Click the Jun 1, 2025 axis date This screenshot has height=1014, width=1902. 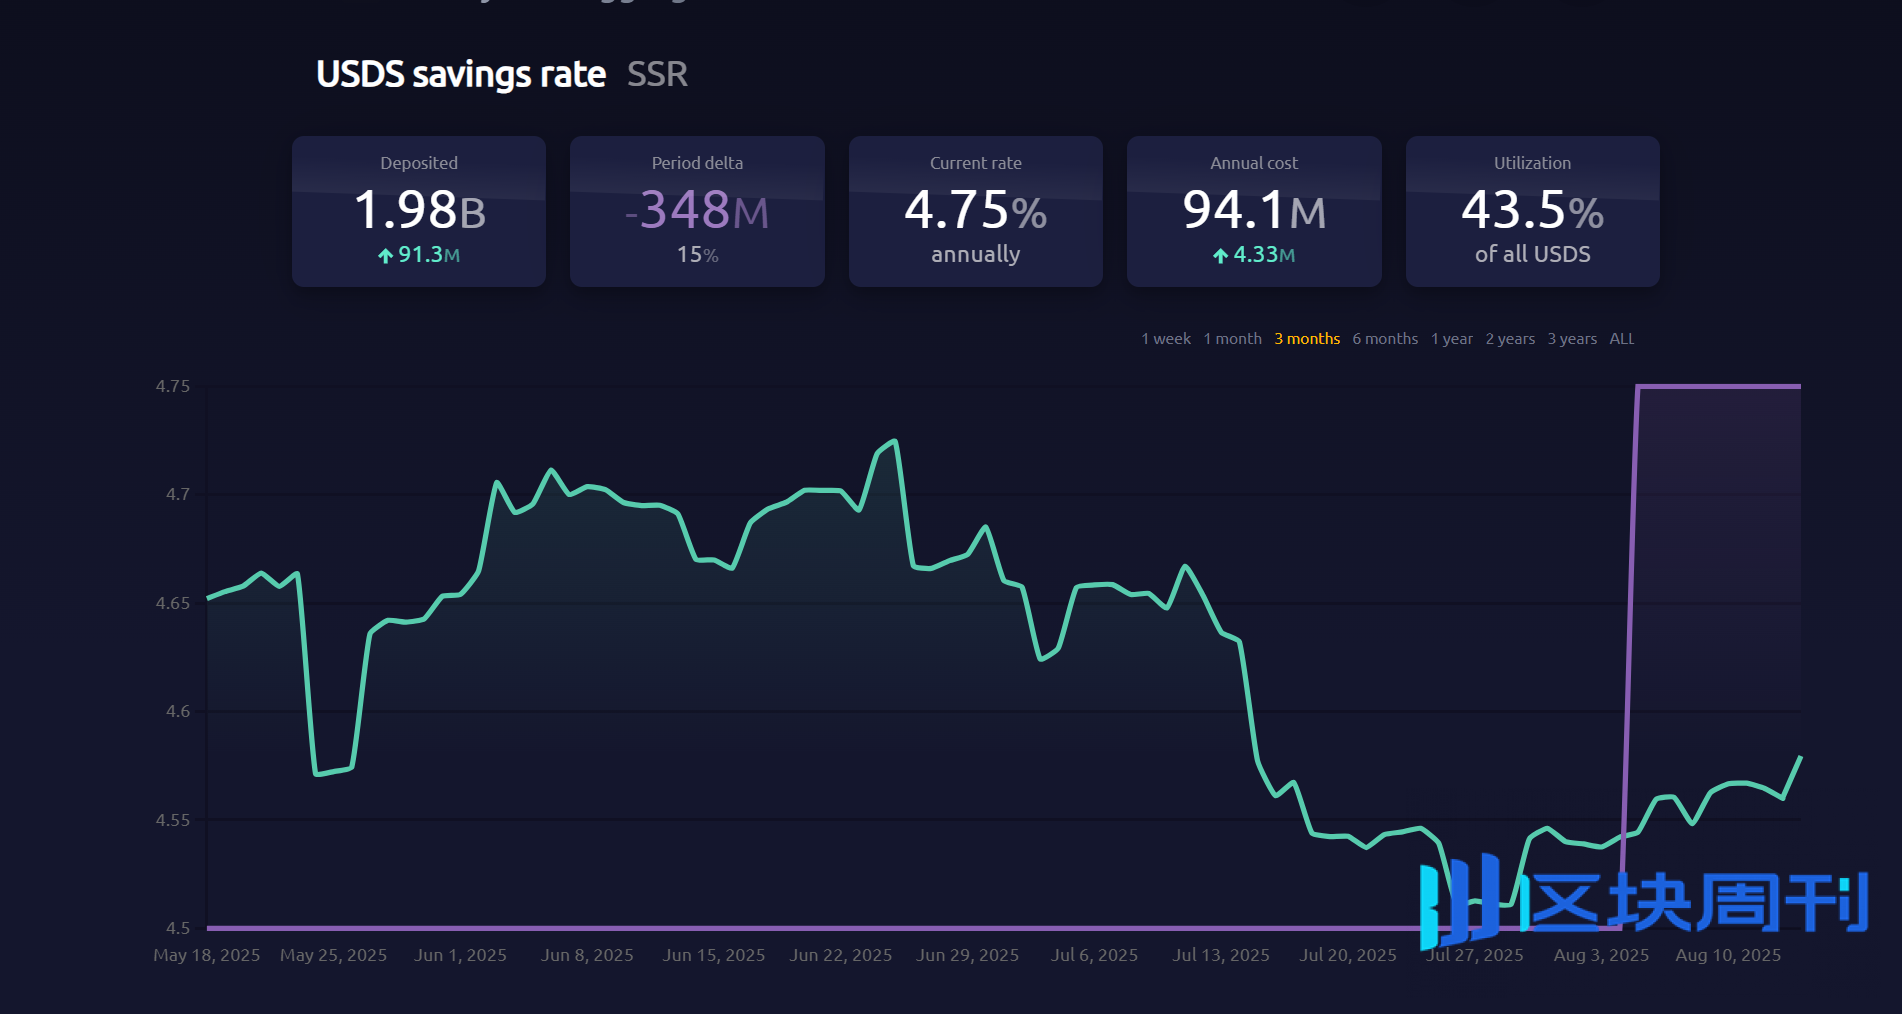point(460,955)
